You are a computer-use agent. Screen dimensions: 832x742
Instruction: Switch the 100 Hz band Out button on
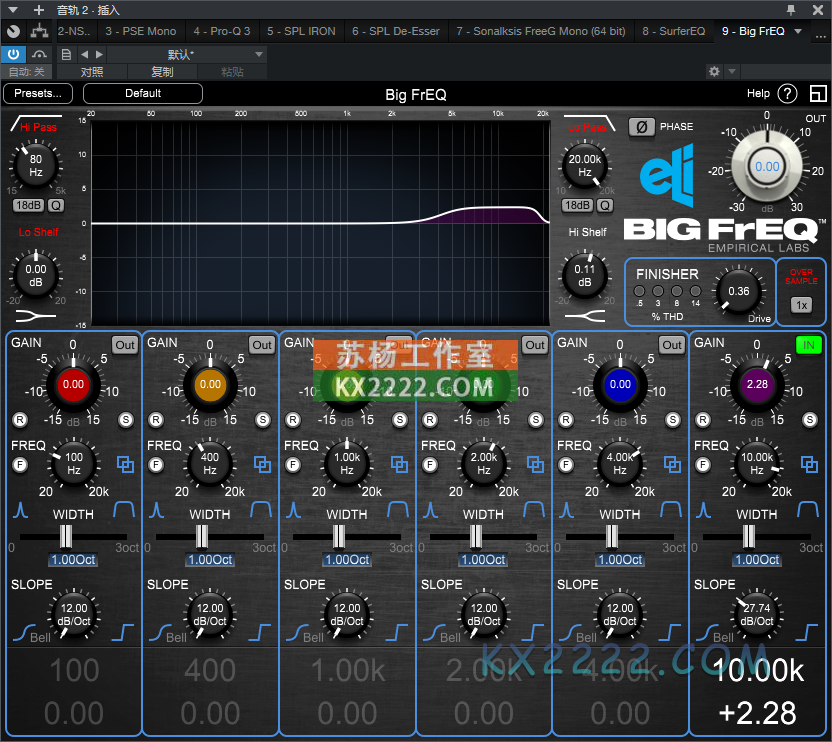[125, 345]
